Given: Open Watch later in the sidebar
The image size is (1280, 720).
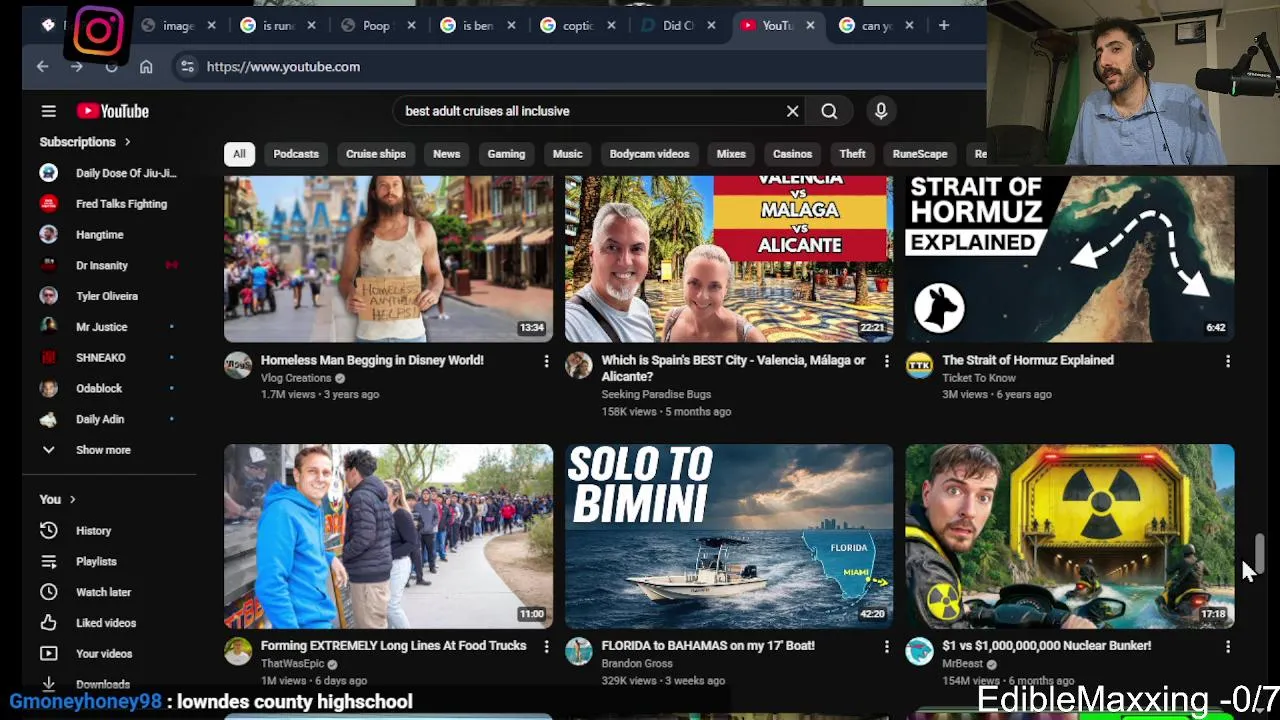Looking at the screenshot, I should [103, 592].
